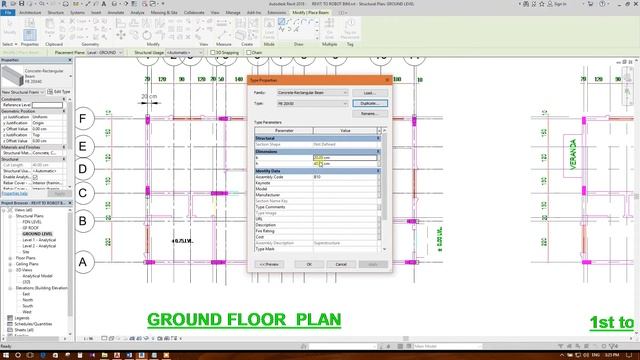Open Windows Start menu
The width and height of the screenshot is (640, 360).
pos(6,355)
